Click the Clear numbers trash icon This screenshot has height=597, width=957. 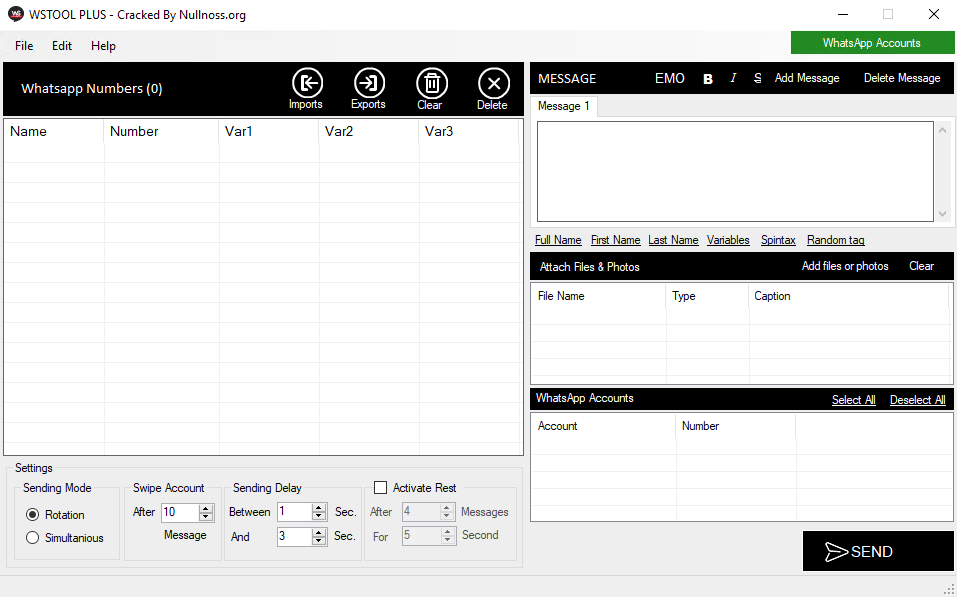(x=431, y=83)
